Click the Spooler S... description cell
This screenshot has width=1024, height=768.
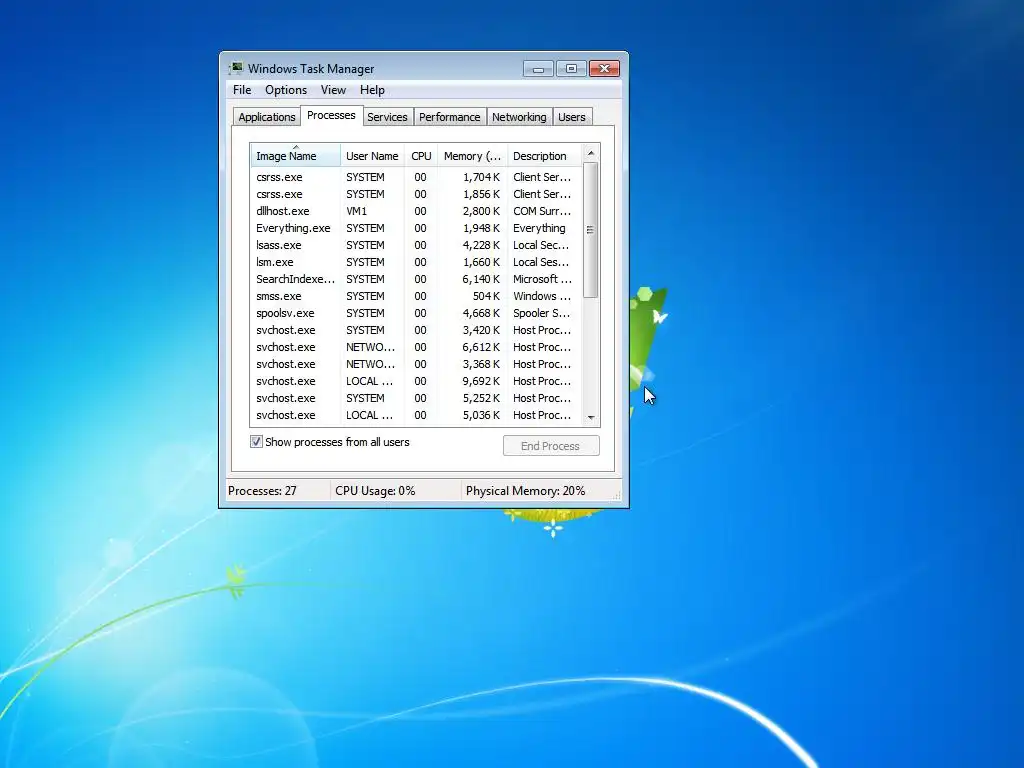[541, 313]
